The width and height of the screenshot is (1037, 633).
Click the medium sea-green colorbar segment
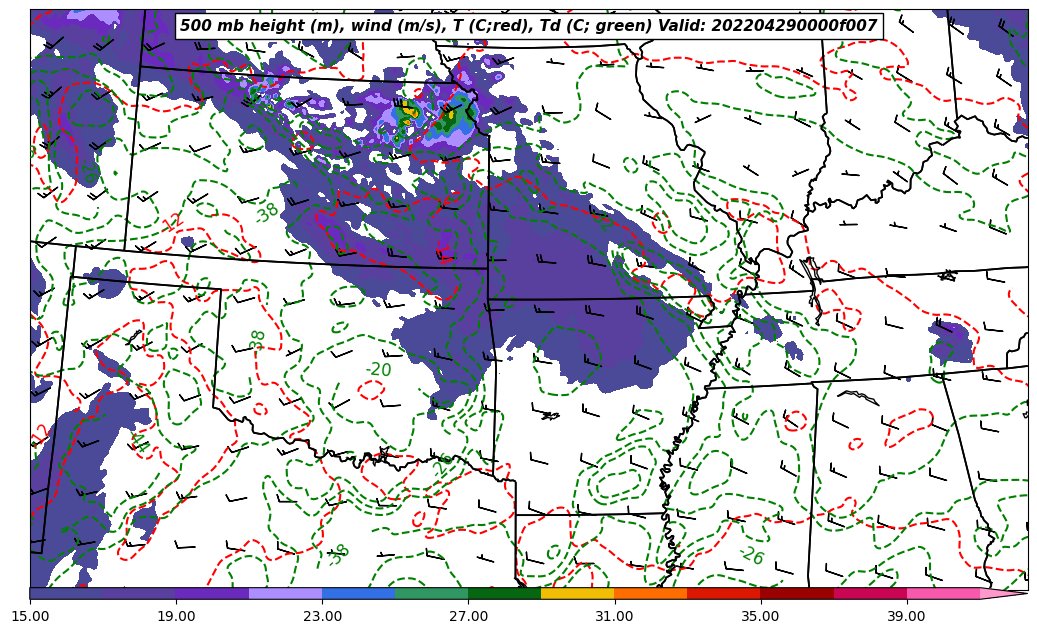(431, 593)
